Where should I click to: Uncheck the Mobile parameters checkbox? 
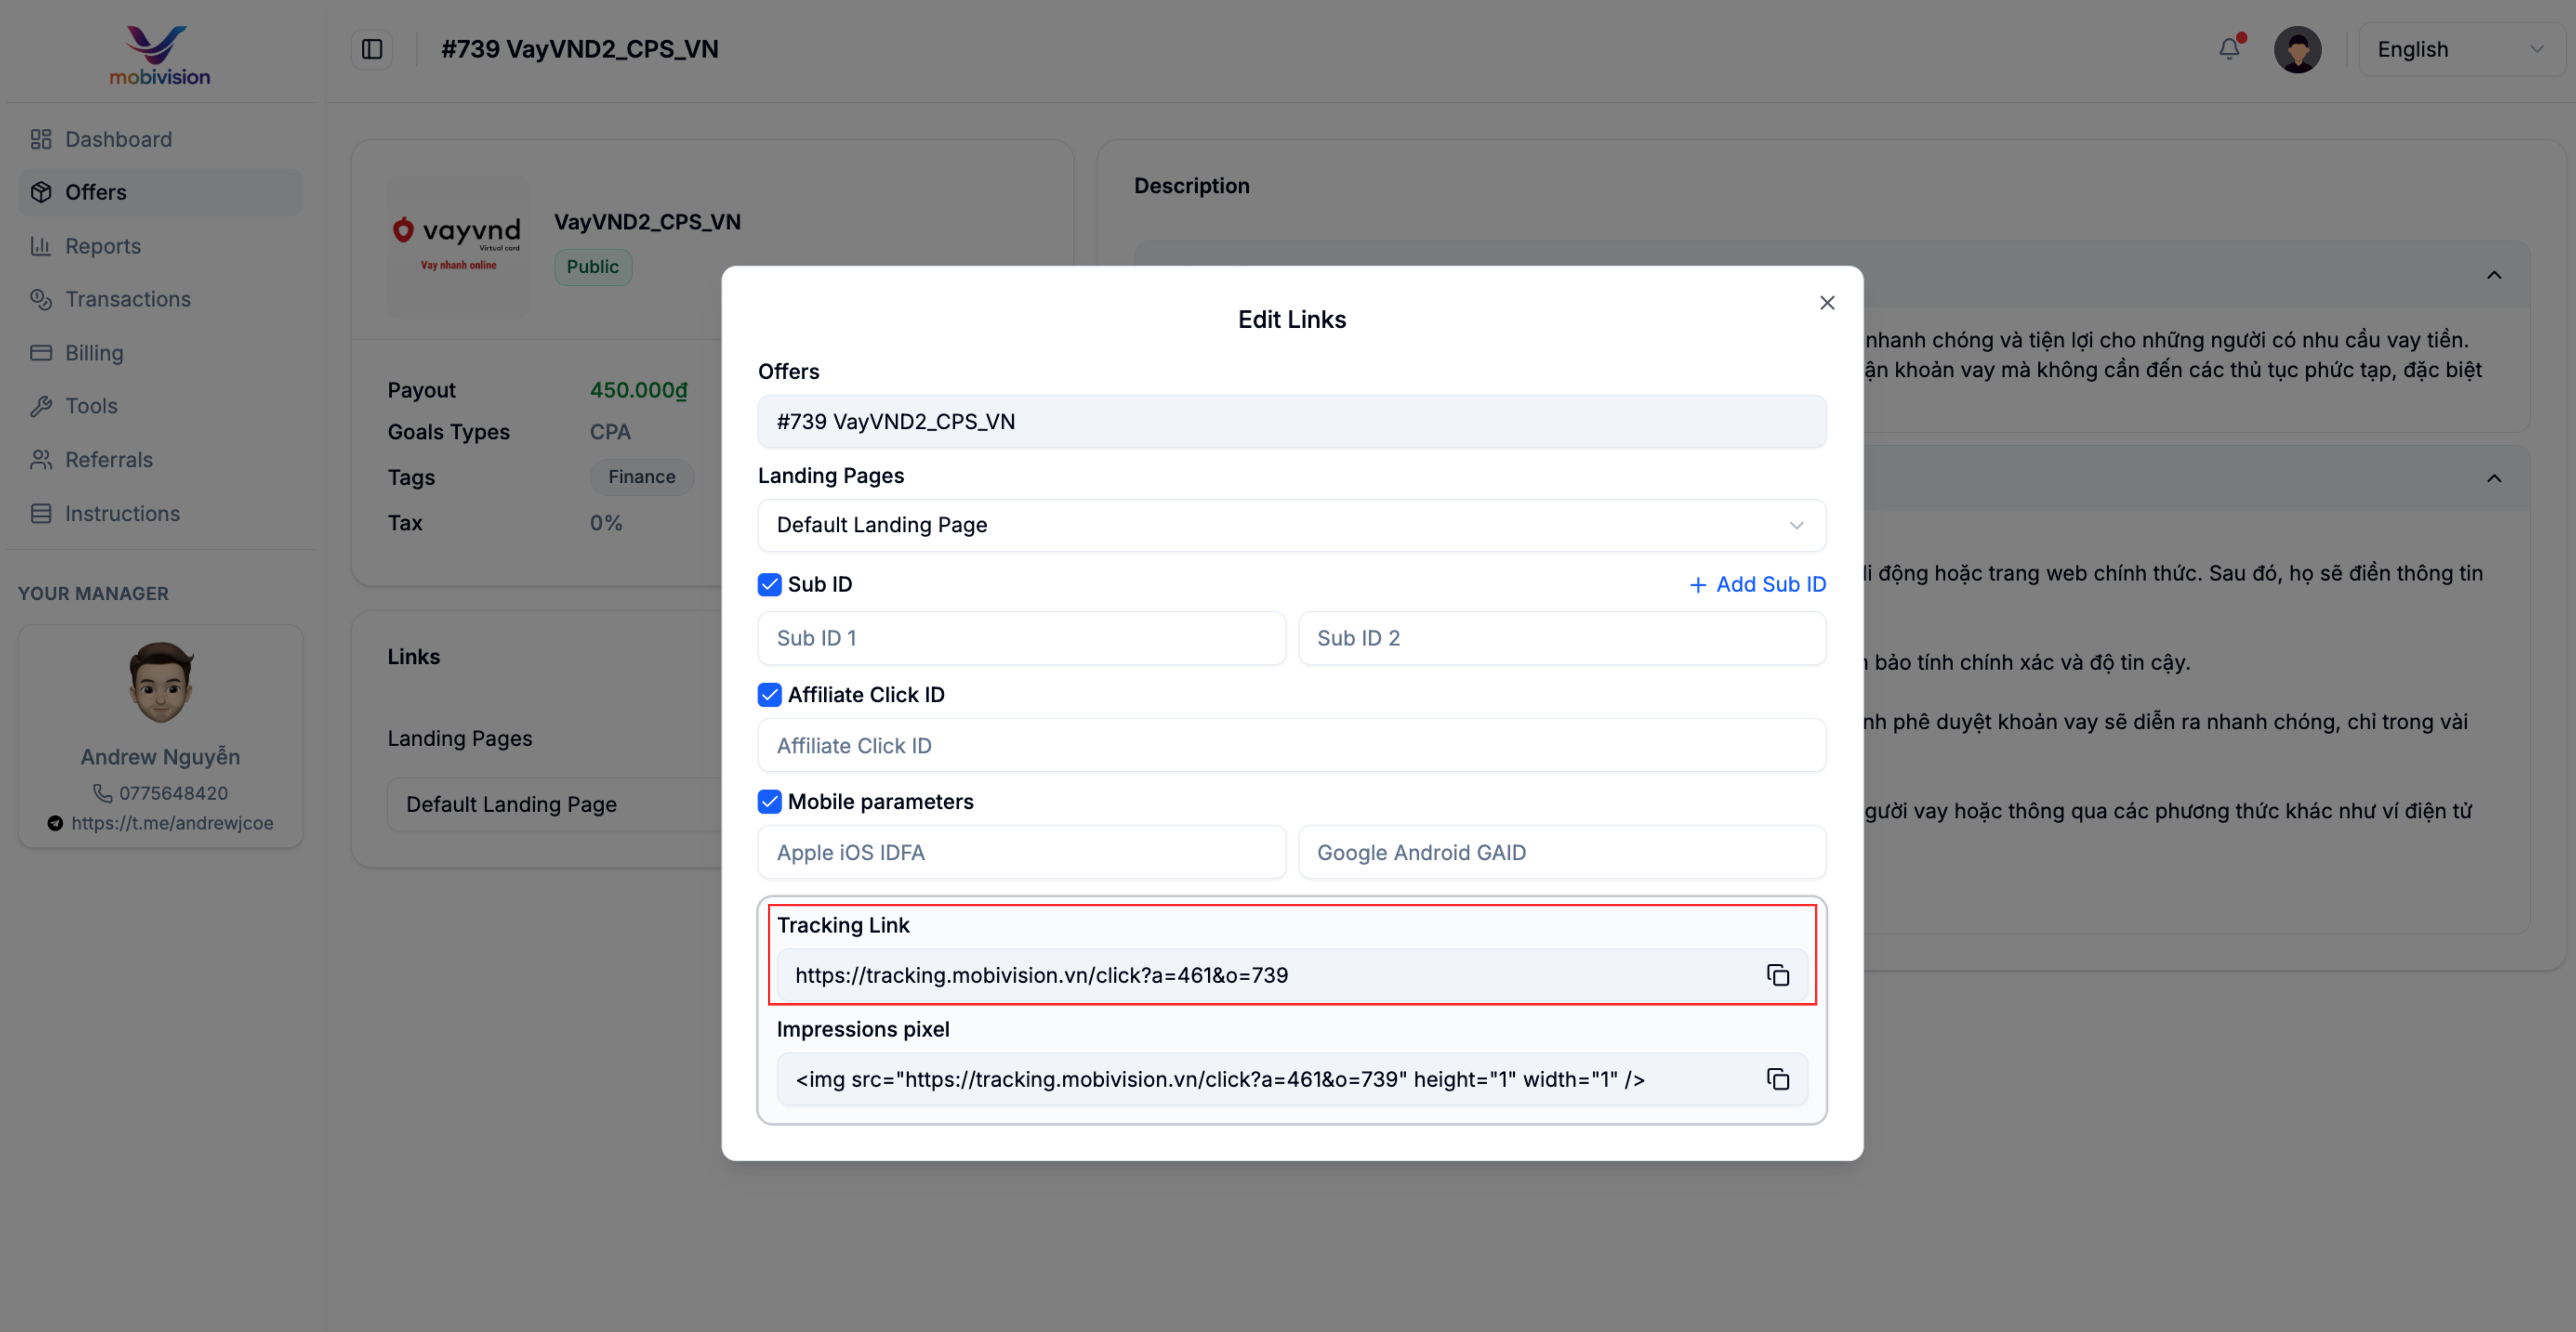[x=769, y=802]
